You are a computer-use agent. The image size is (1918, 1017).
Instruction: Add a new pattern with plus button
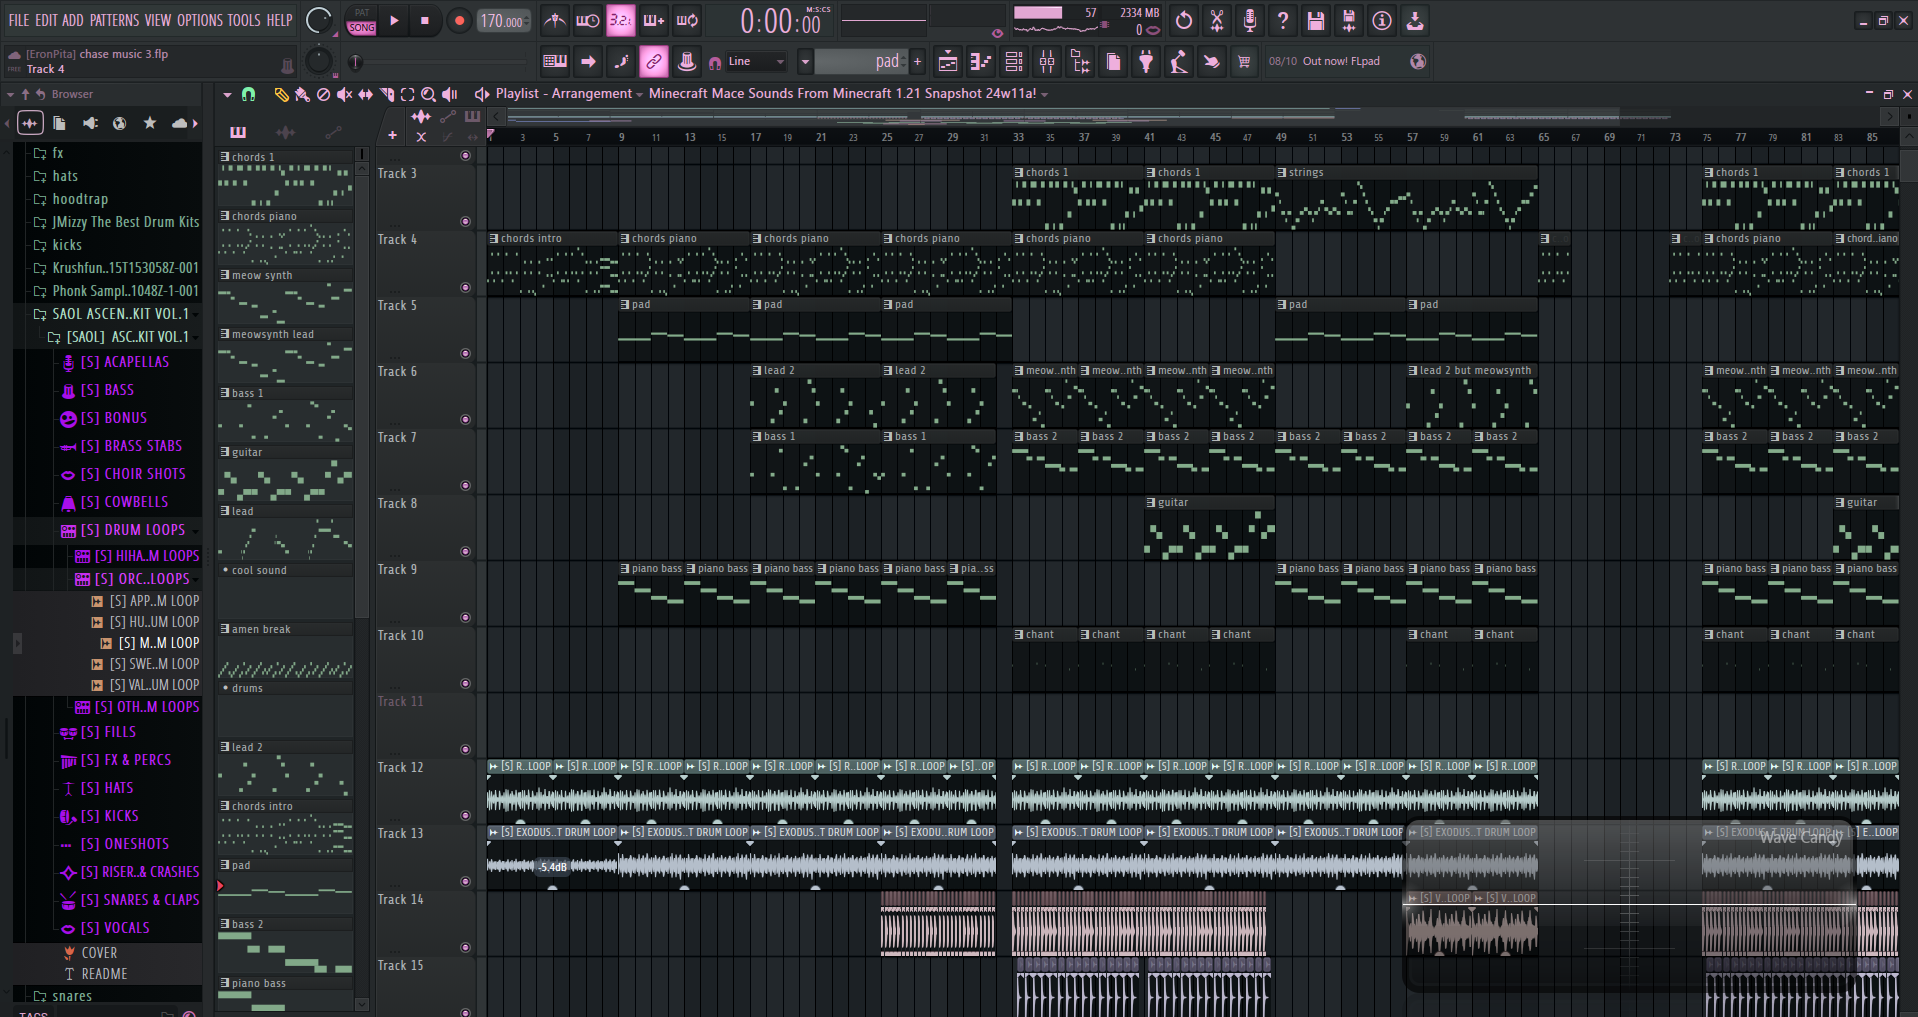tap(917, 62)
